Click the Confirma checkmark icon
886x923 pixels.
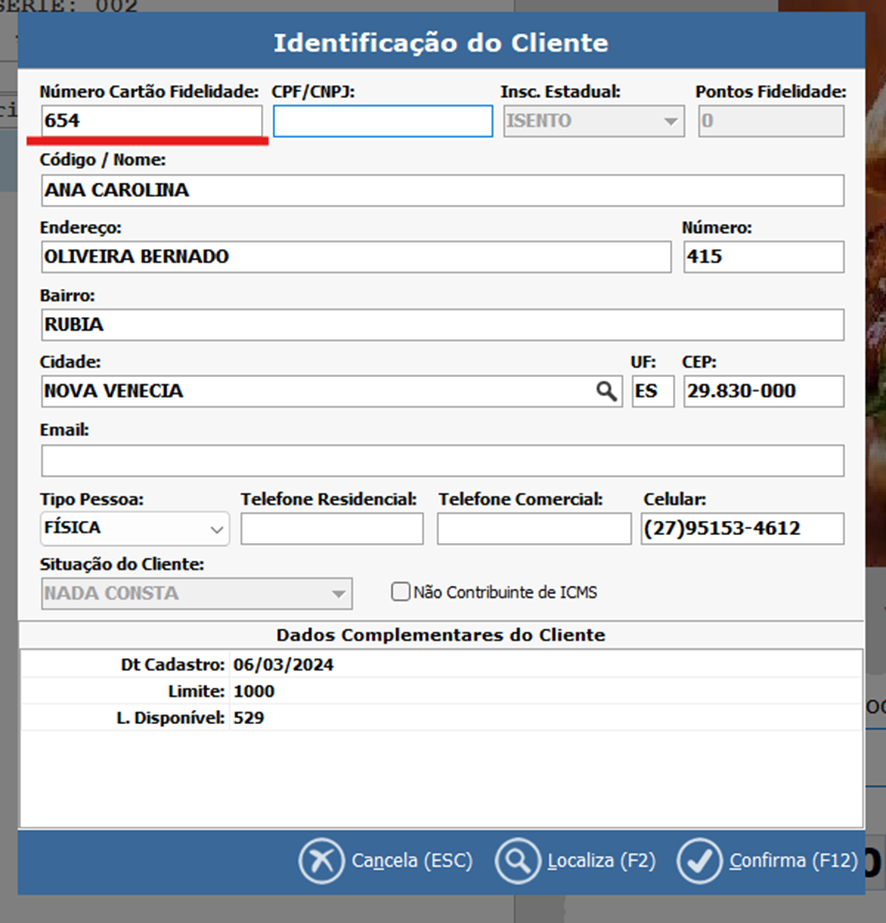[x=700, y=860]
